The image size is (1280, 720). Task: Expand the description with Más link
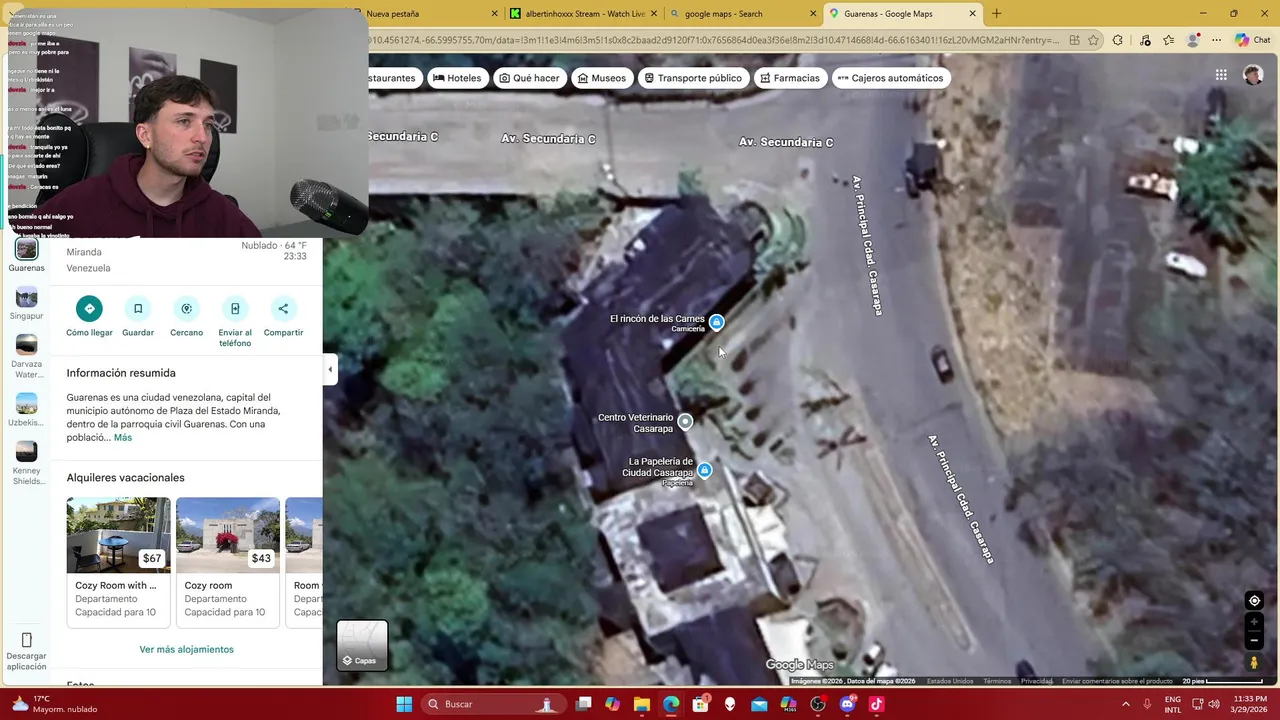[122, 437]
